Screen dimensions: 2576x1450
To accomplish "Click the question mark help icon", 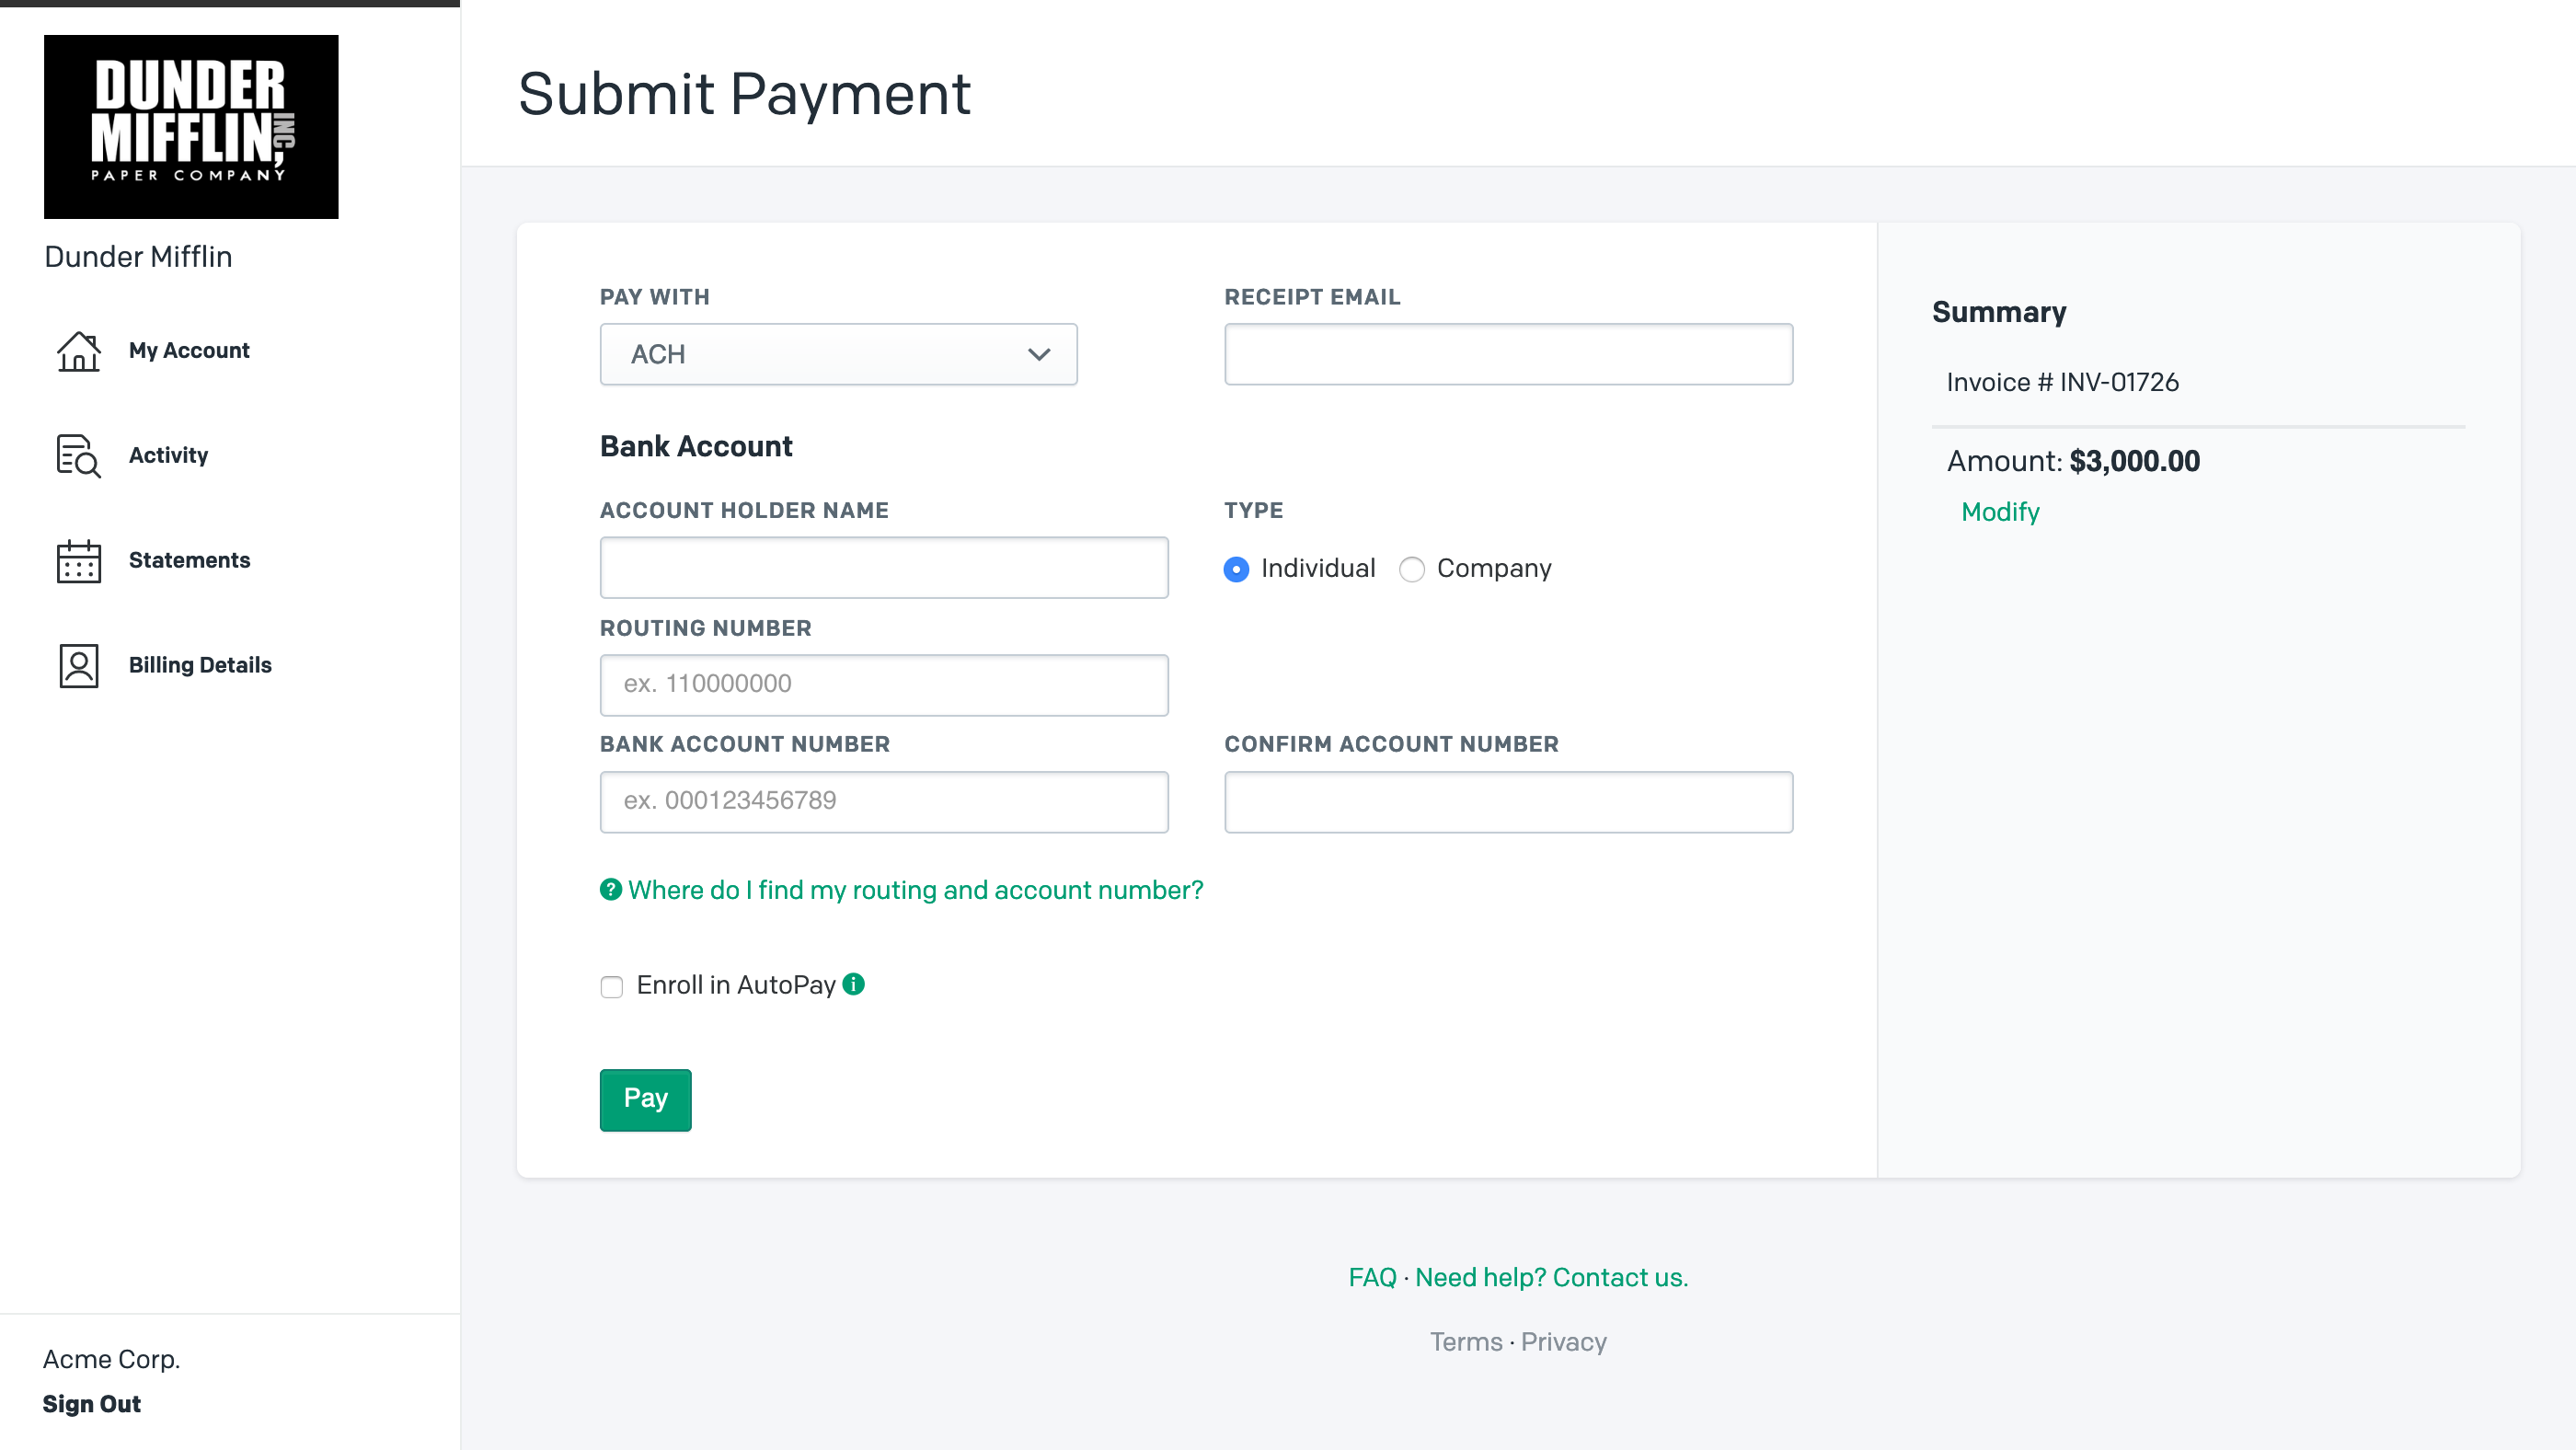I will 610,890.
